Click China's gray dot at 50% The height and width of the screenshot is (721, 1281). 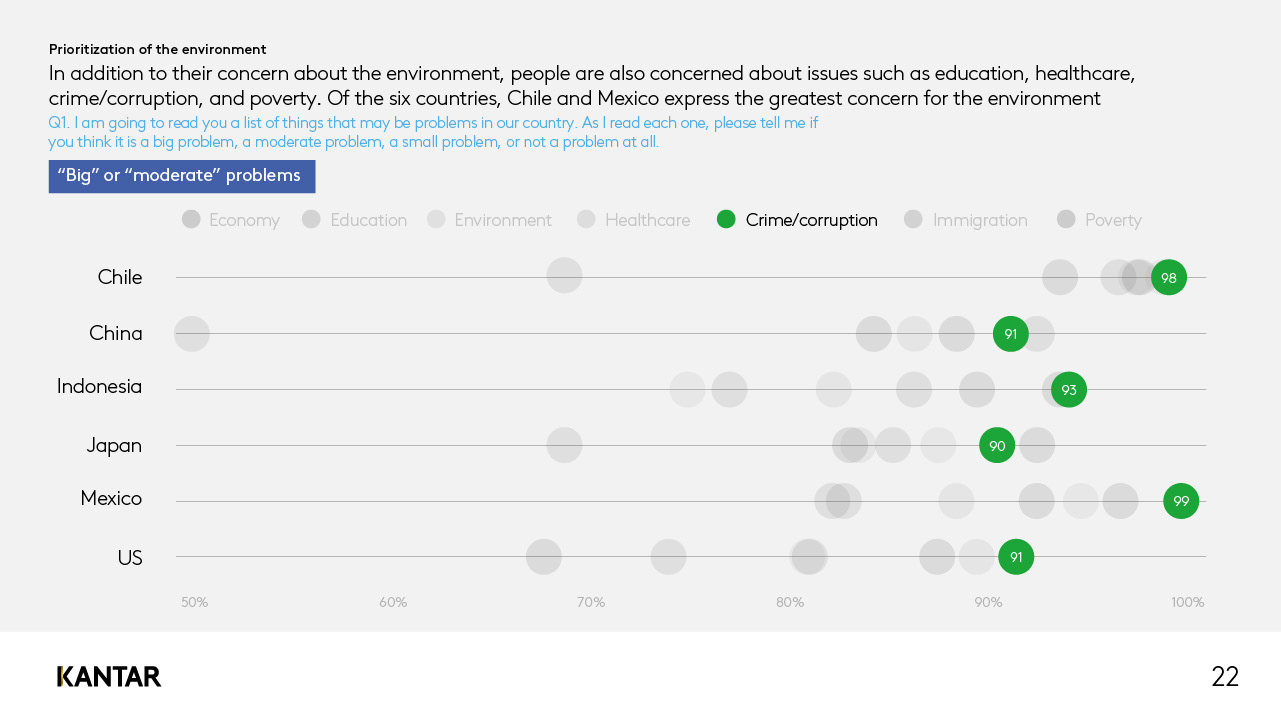coord(192,333)
